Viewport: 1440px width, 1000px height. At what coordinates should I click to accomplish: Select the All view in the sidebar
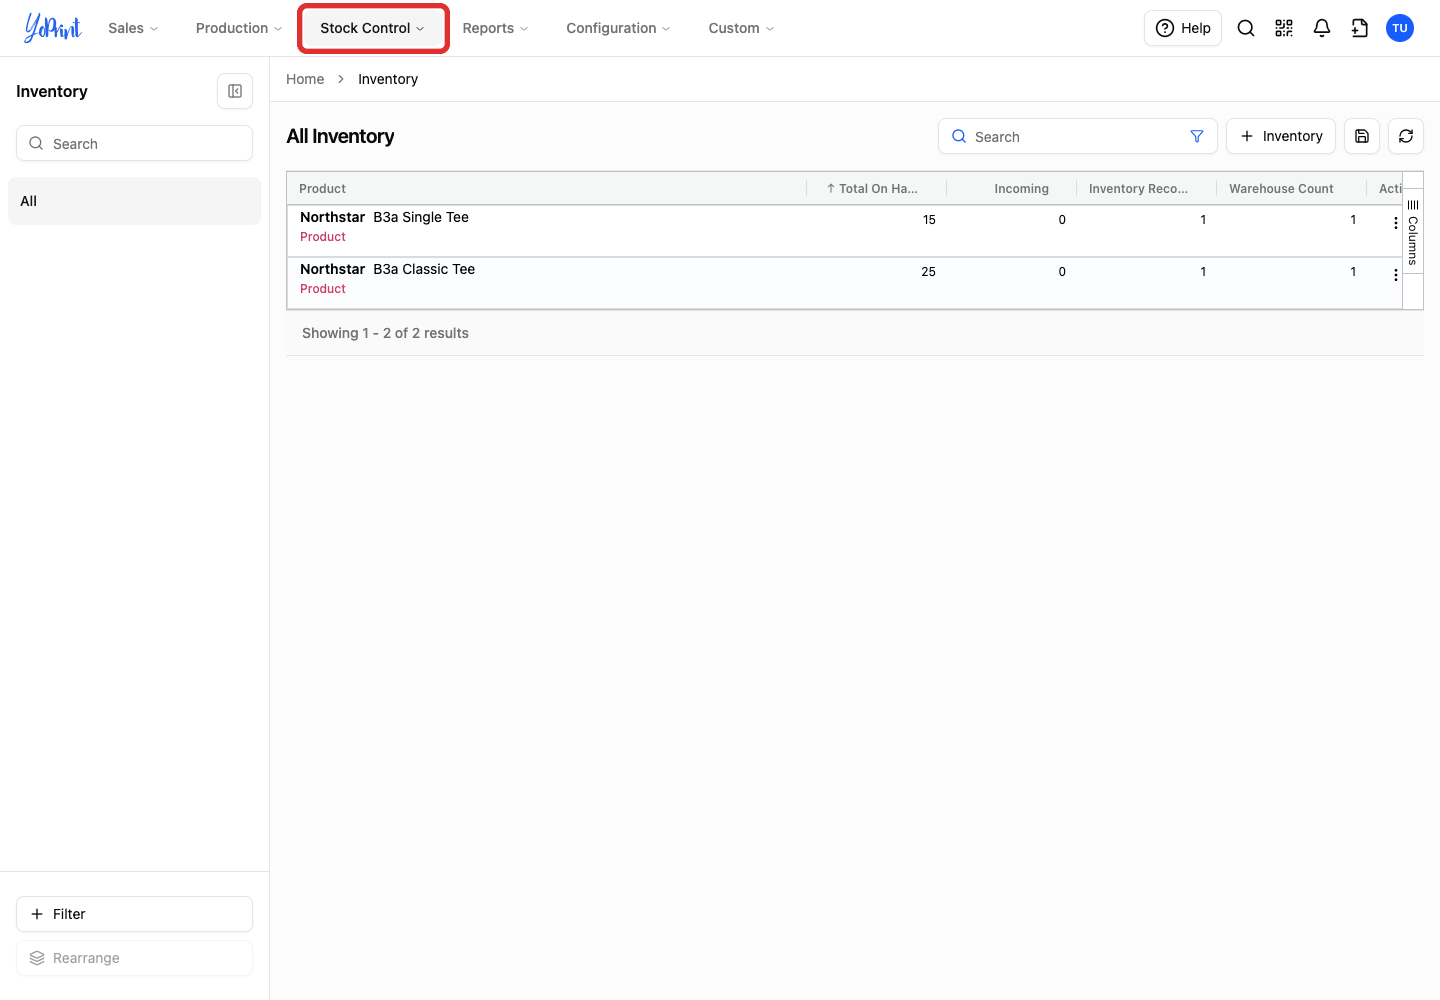click(x=134, y=201)
